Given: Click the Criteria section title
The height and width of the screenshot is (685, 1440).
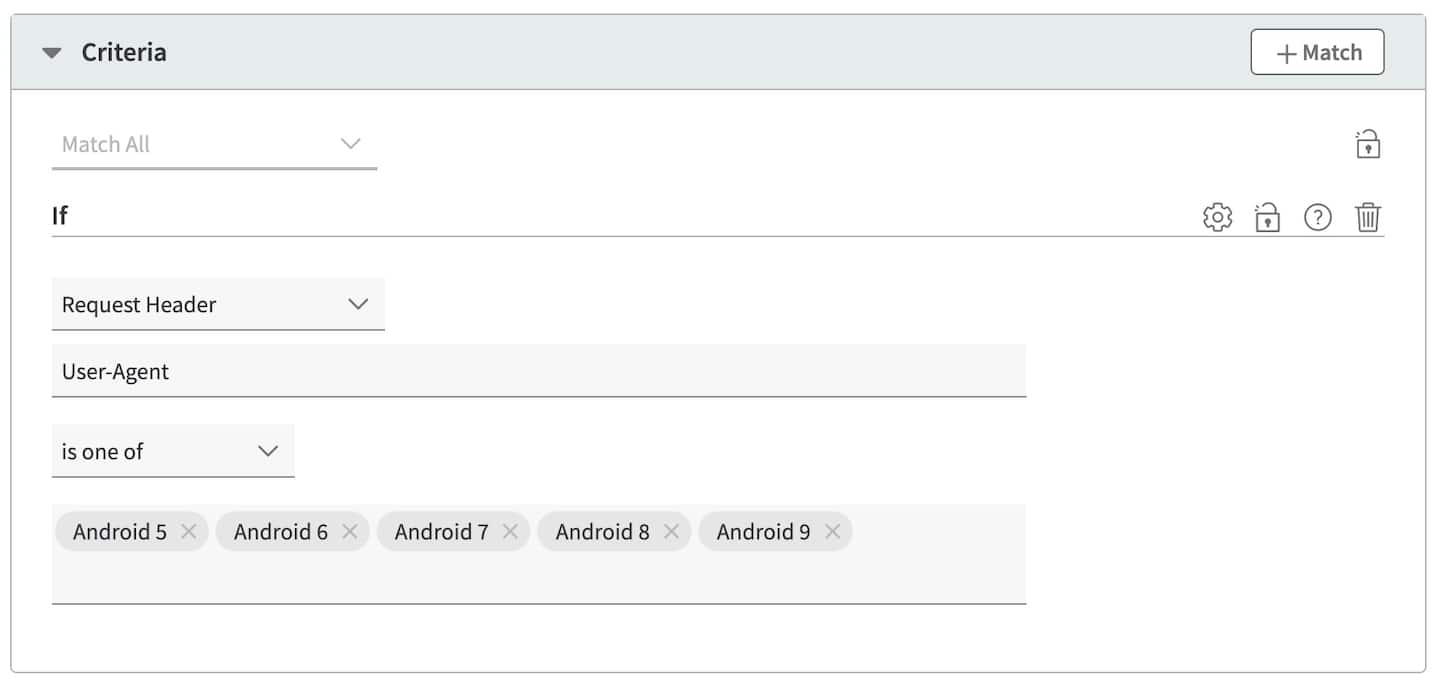Looking at the screenshot, I should point(124,53).
